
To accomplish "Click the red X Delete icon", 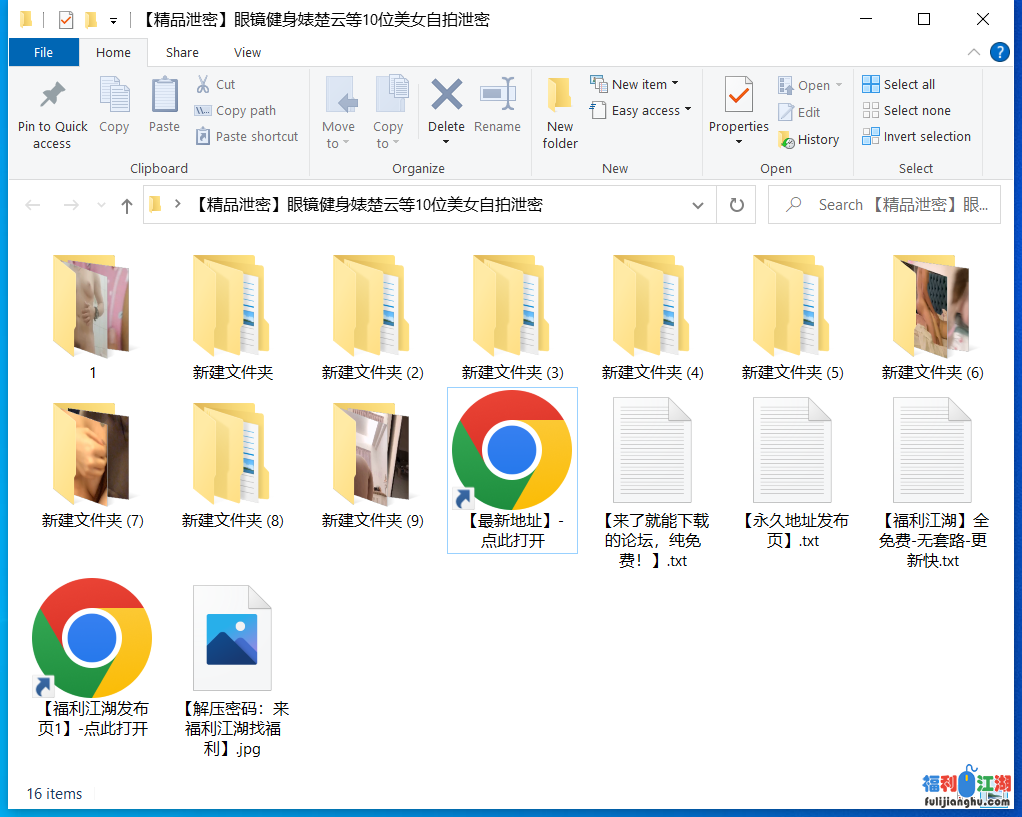I will click(446, 96).
